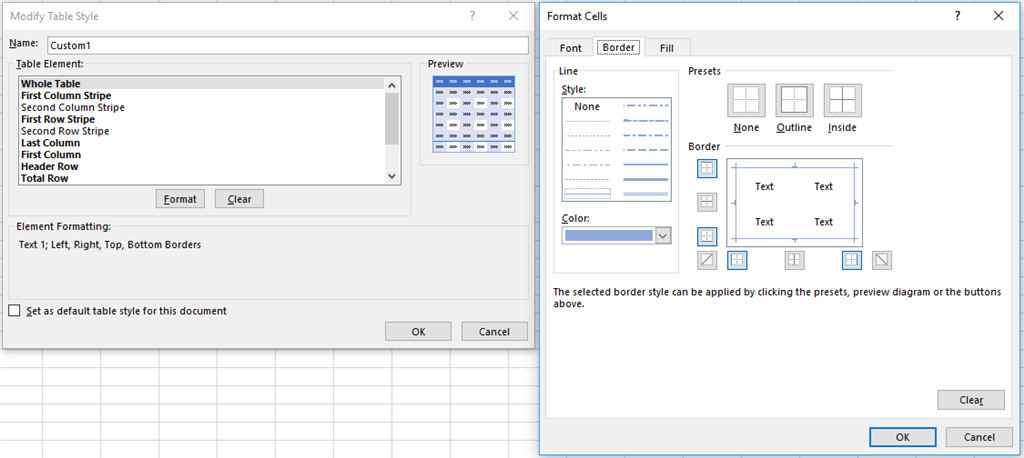The width and height of the screenshot is (1024, 458).
Task: Toggle the top border button
Action: click(x=707, y=169)
